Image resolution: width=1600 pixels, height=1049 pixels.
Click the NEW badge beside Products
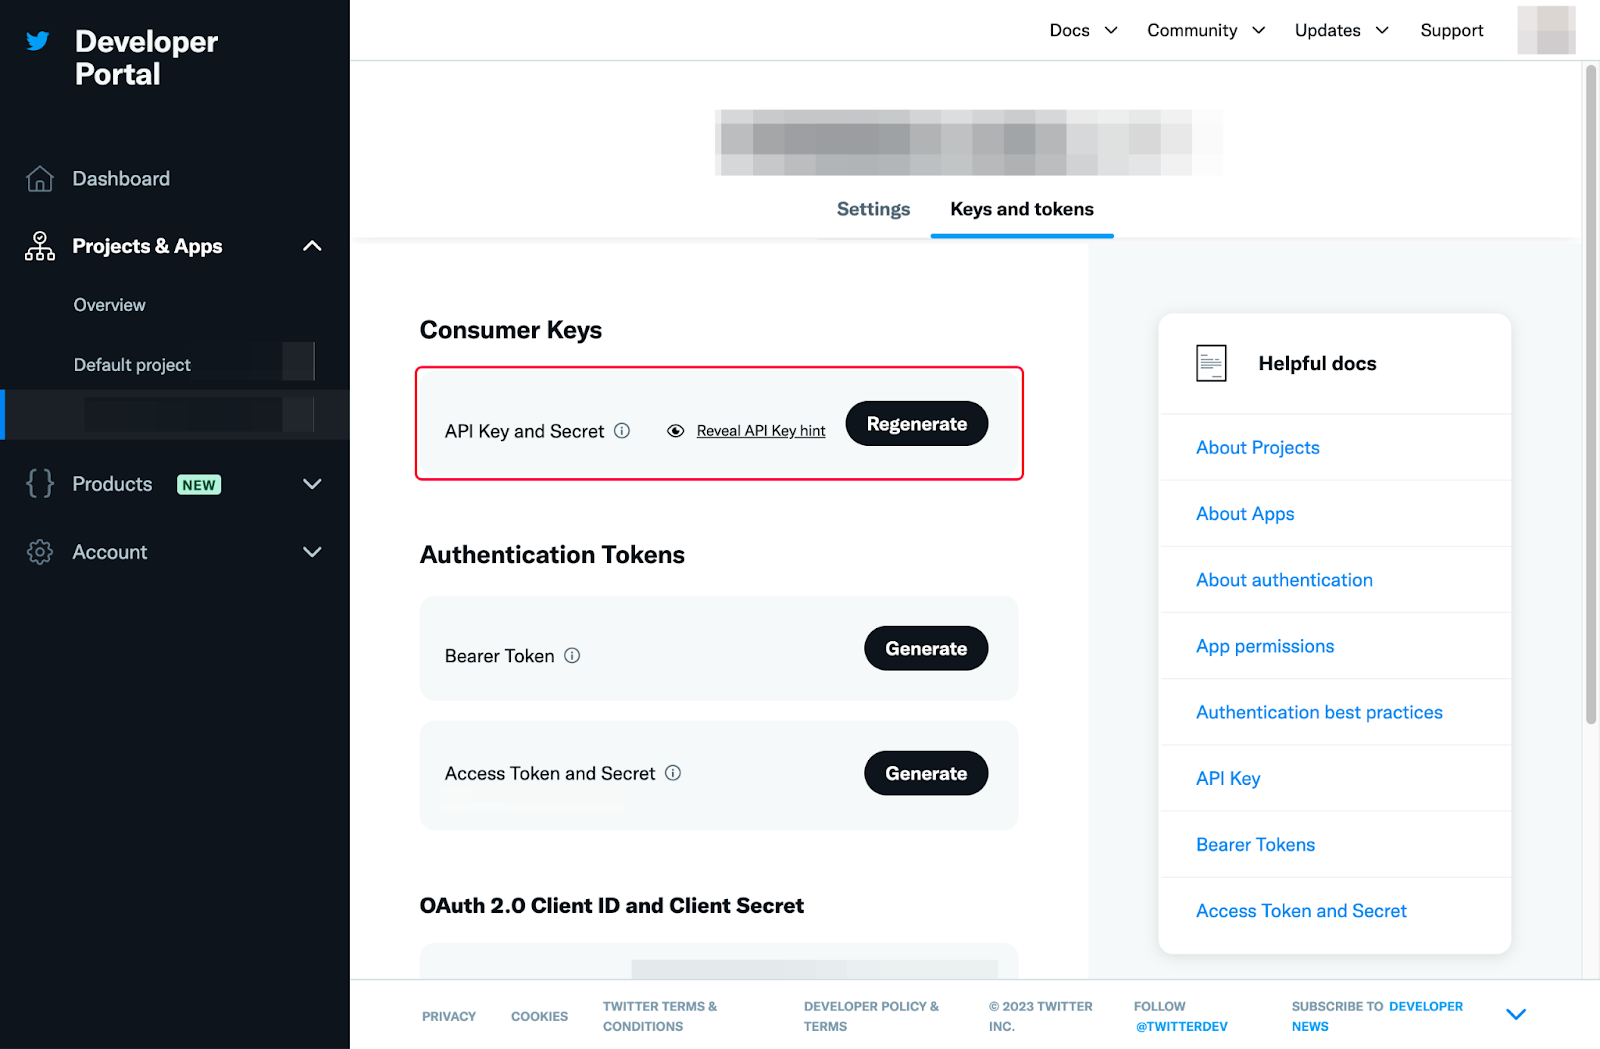point(199,485)
